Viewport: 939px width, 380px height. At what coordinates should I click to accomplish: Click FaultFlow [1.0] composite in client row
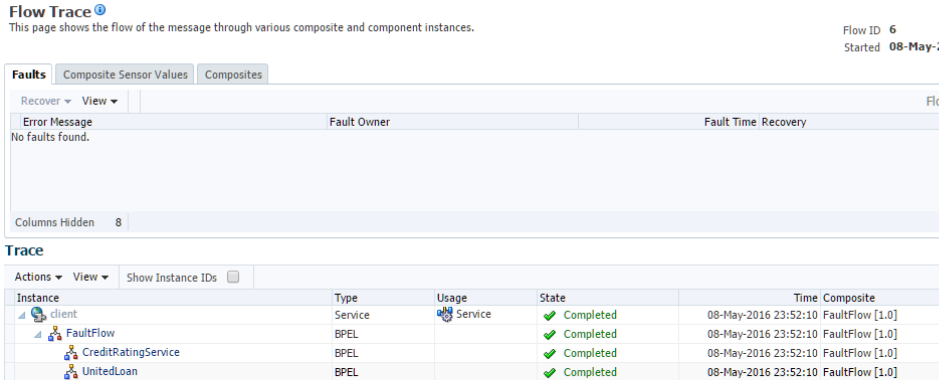point(860,315)
